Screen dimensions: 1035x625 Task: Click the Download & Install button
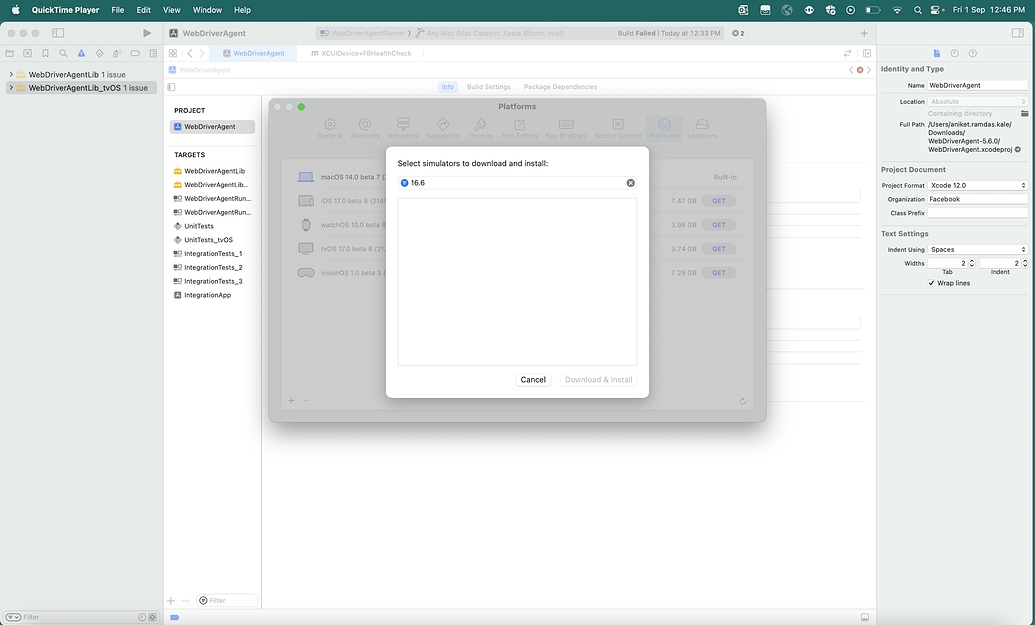pyautogui.click(x=598, y=380)
